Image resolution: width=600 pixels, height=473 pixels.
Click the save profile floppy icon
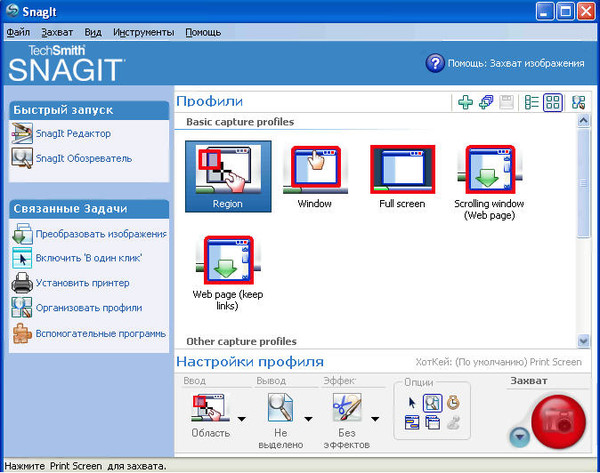507,102
